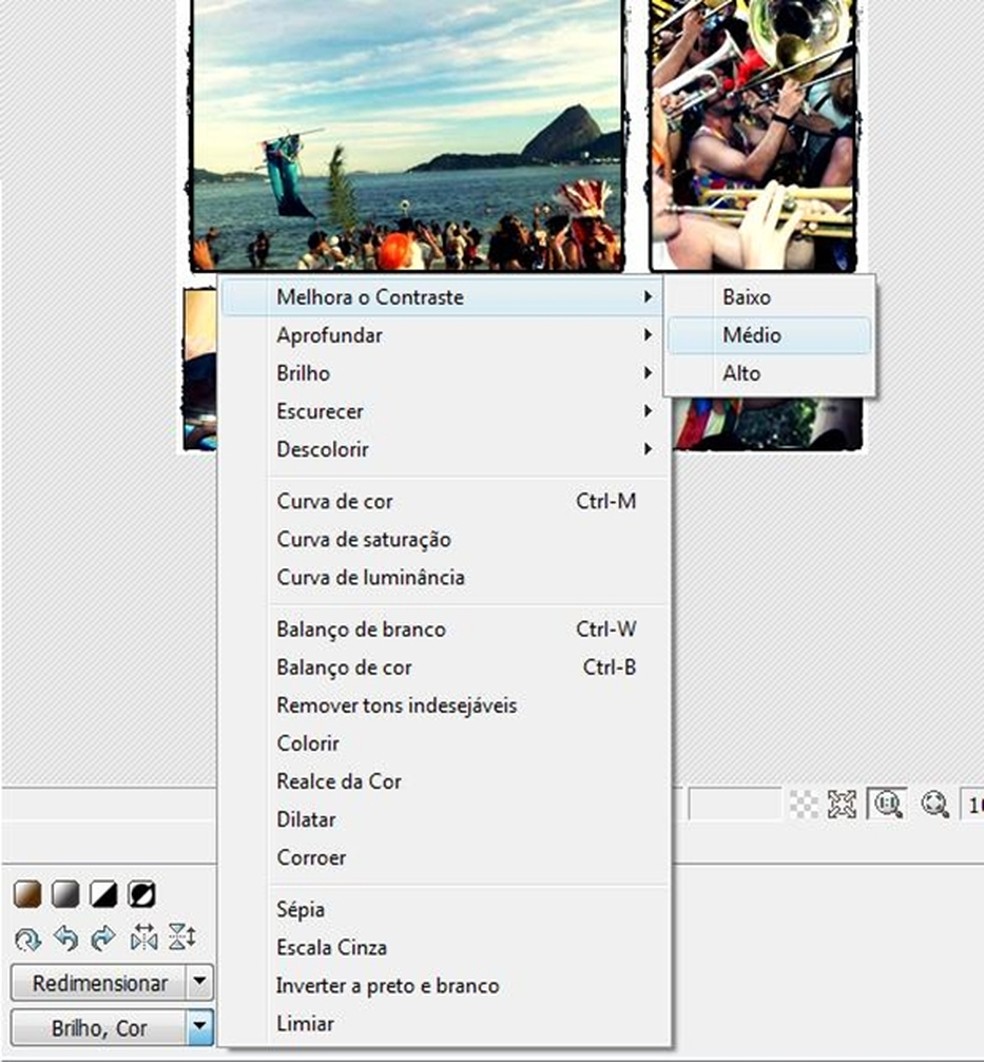Click the grayscale gradient icon

click(x=66, y=894)
